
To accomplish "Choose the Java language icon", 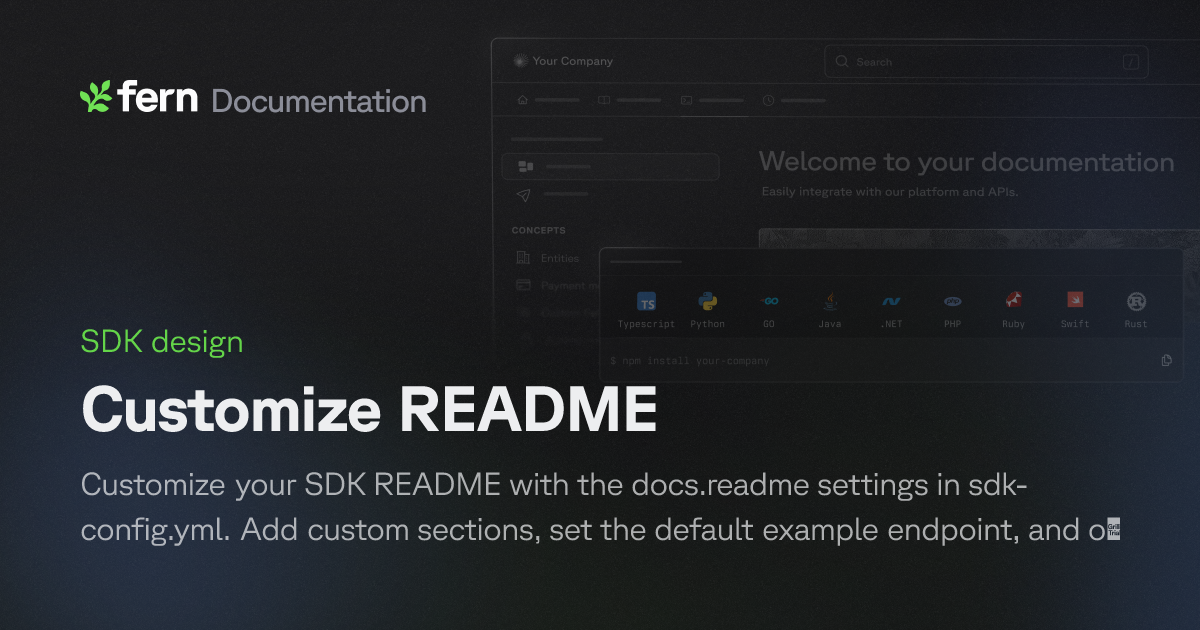I will click(830, 301).
